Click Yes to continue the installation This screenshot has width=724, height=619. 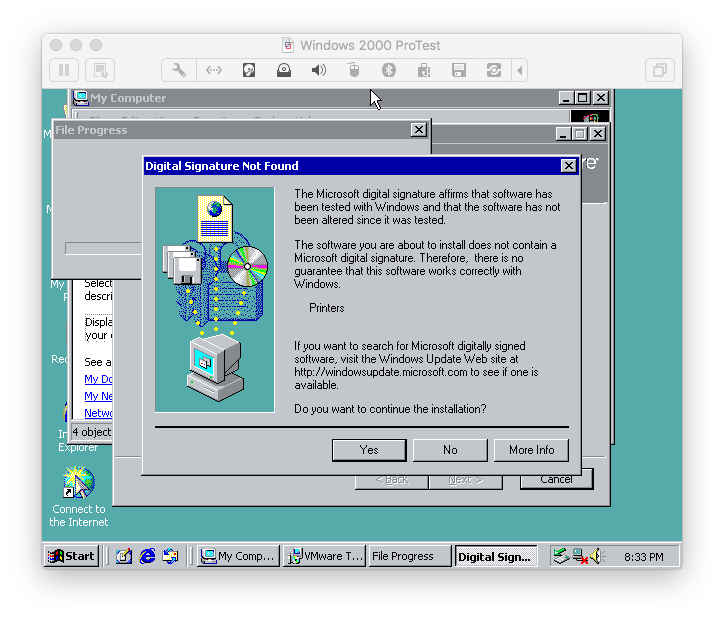tap(369, 450)
